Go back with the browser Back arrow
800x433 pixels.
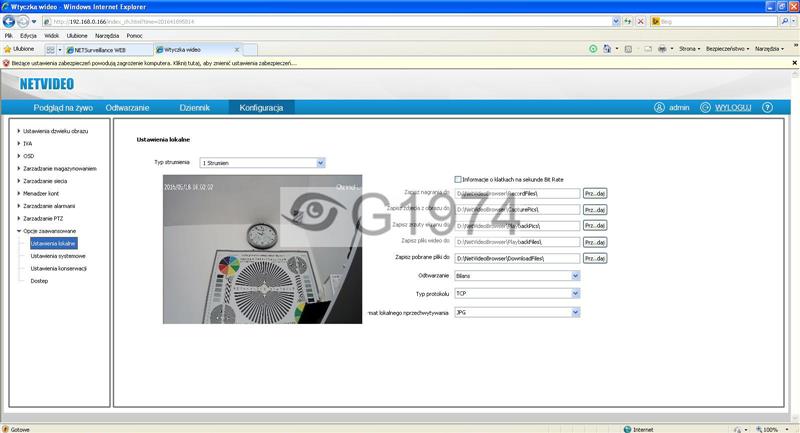tap(9, 21)
